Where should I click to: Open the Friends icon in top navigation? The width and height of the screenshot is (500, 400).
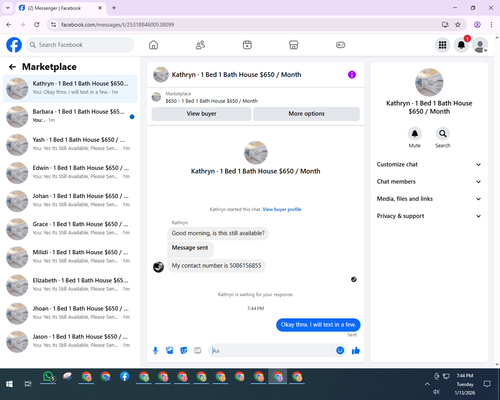tap(200, 45)
